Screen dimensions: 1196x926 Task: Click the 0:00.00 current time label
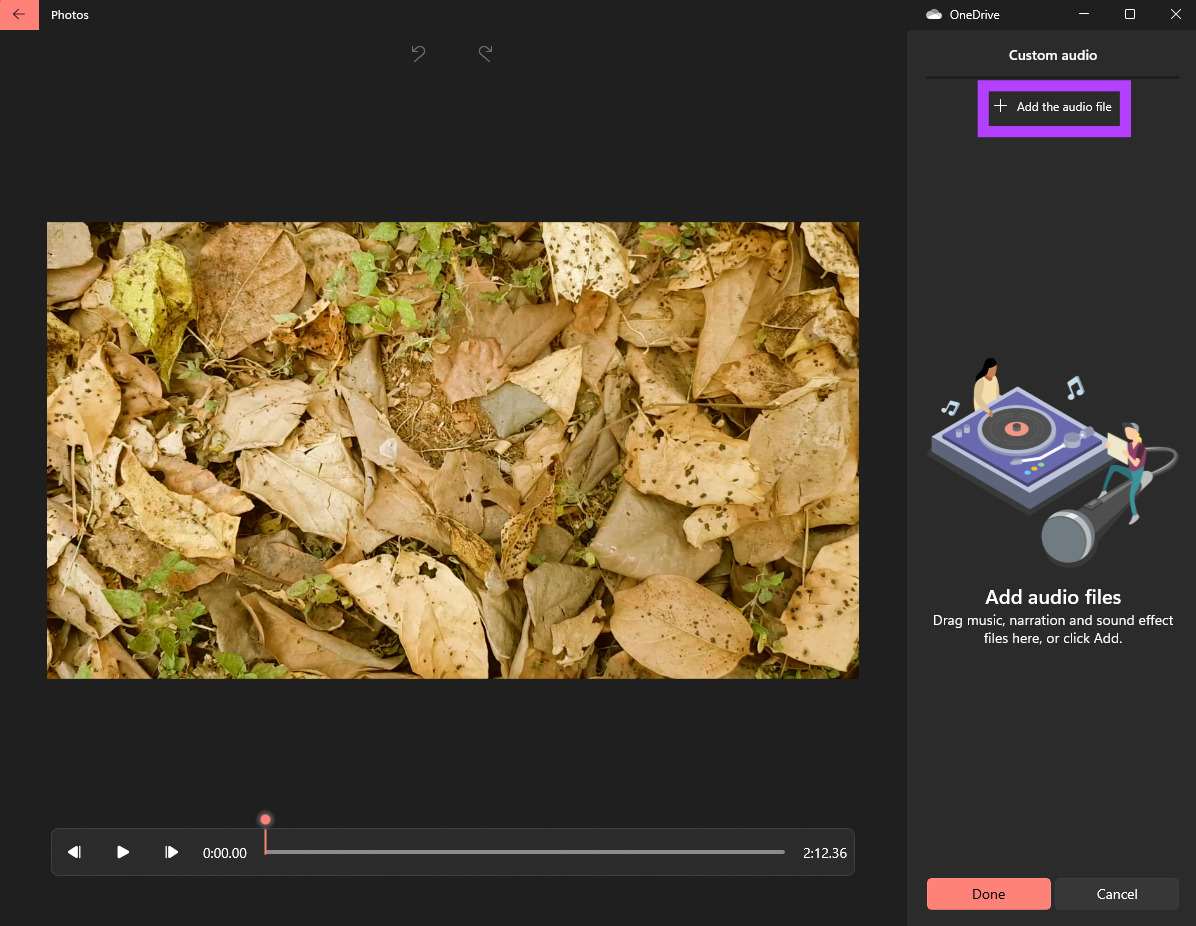(x=225, y=853)
